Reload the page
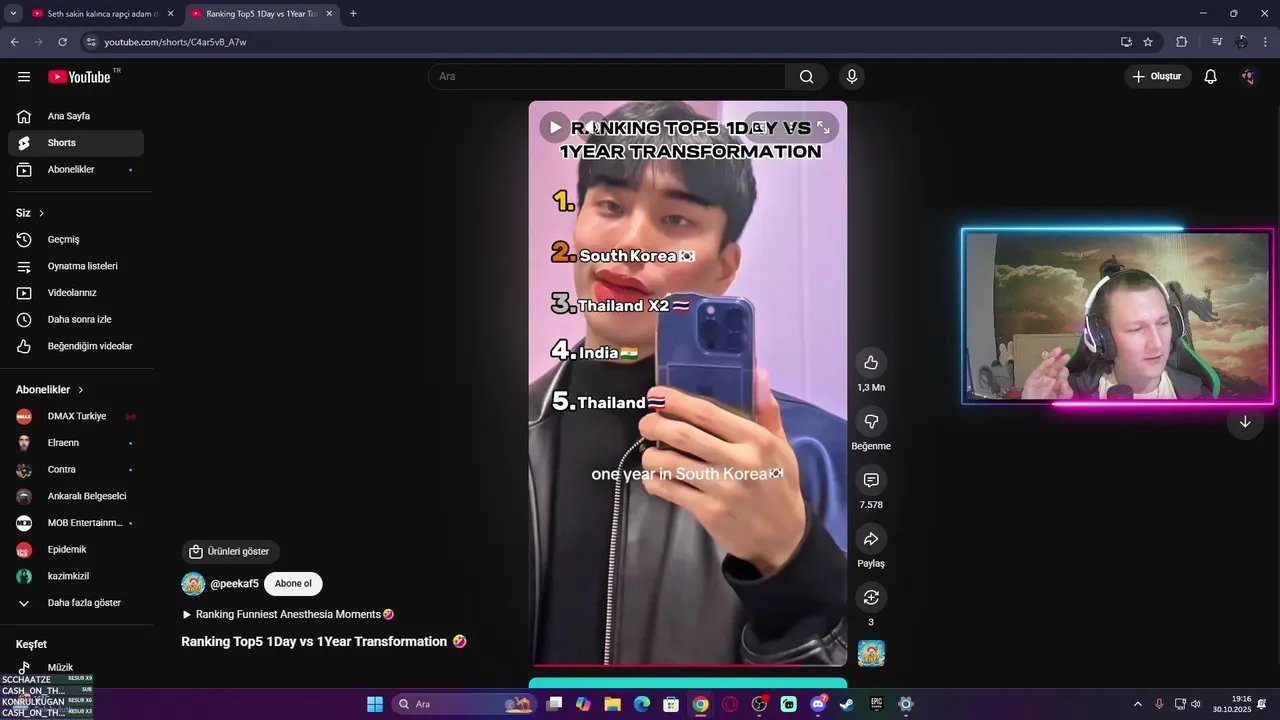Viewport: 1280px width, 720px height. coord(62,42)
